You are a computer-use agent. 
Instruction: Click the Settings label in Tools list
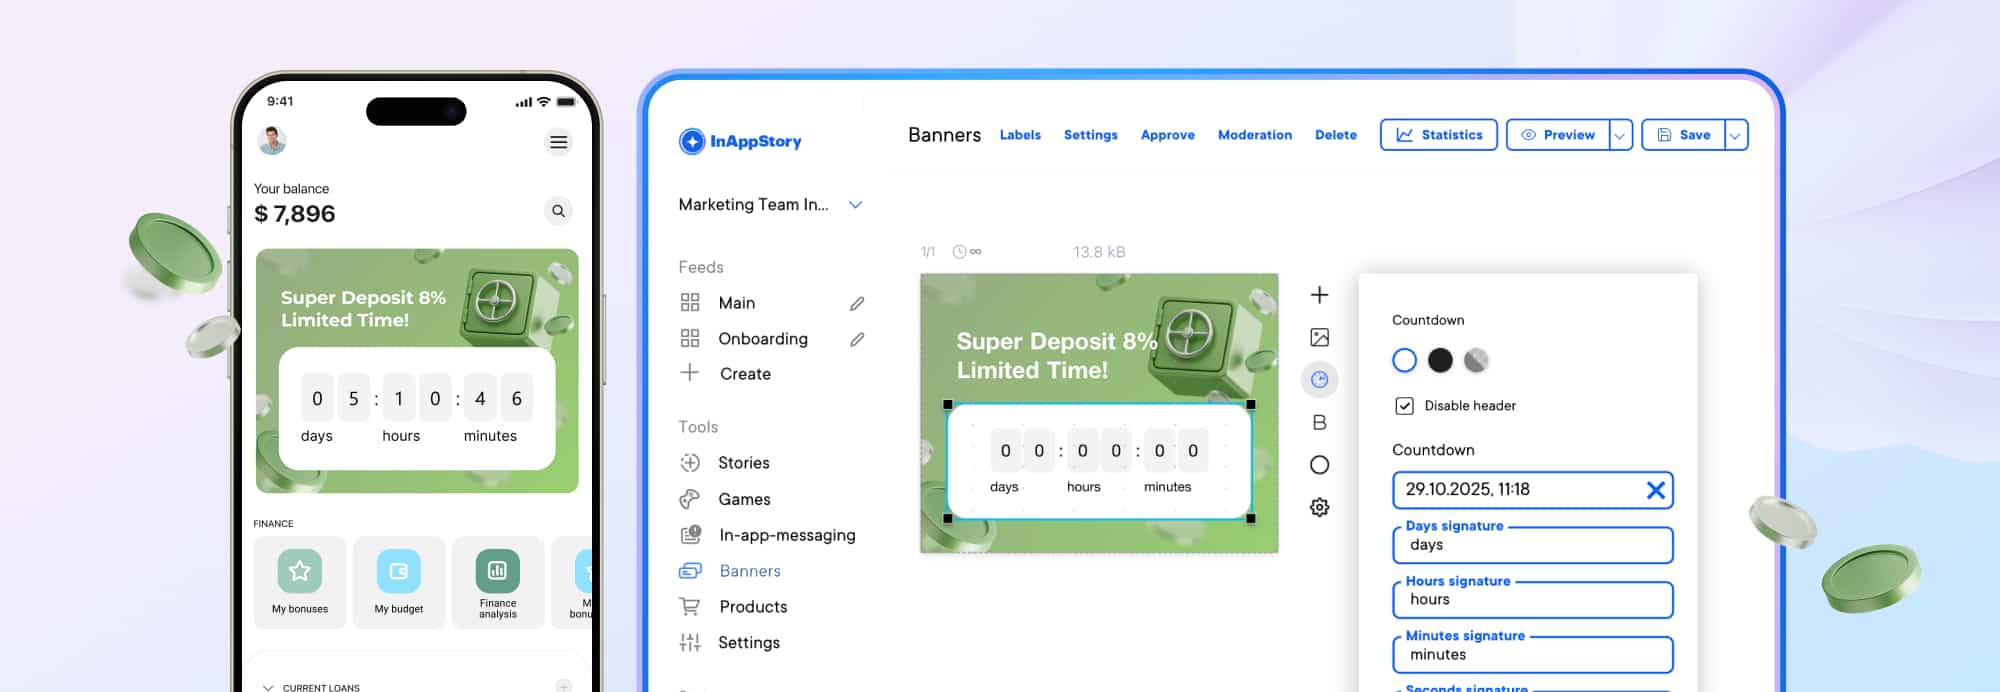749,643
